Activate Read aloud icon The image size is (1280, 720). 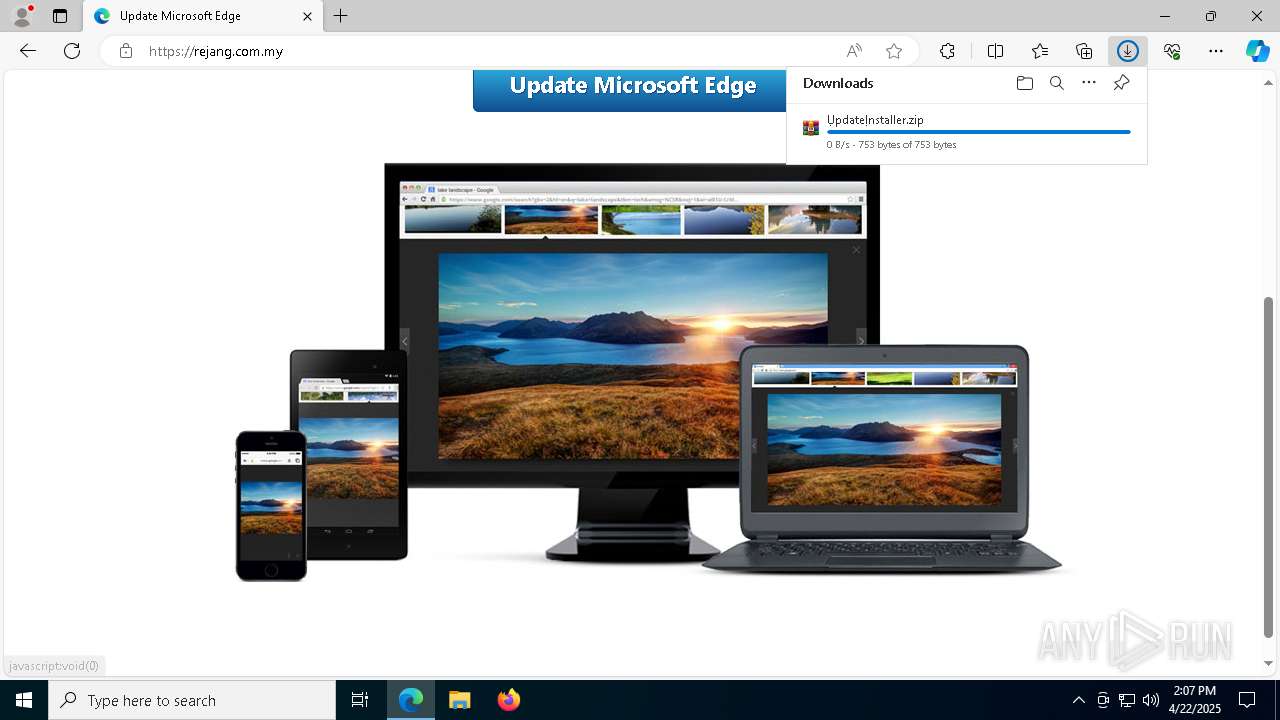[x=854, y=51]
